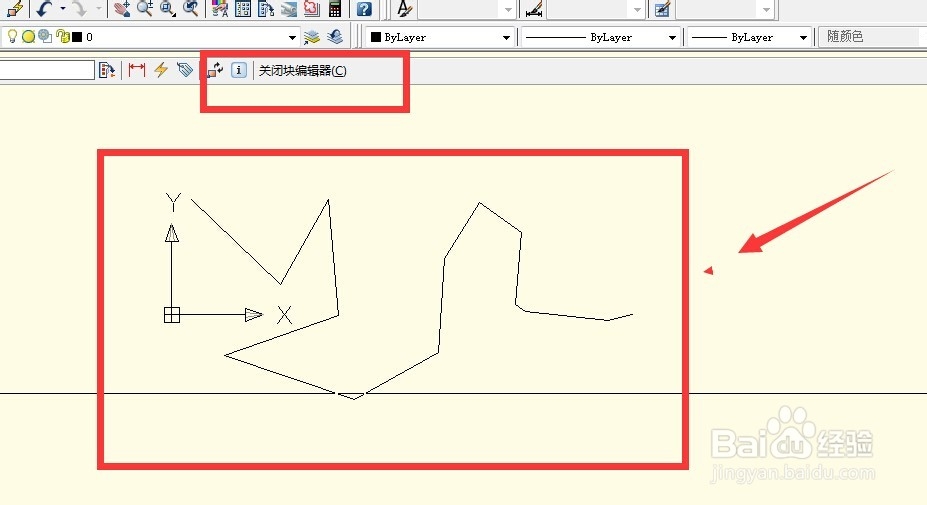Click the Learn about Dynamic Blocks icon
The height and width of the screenshot is (505, 927).
(238, 70)
